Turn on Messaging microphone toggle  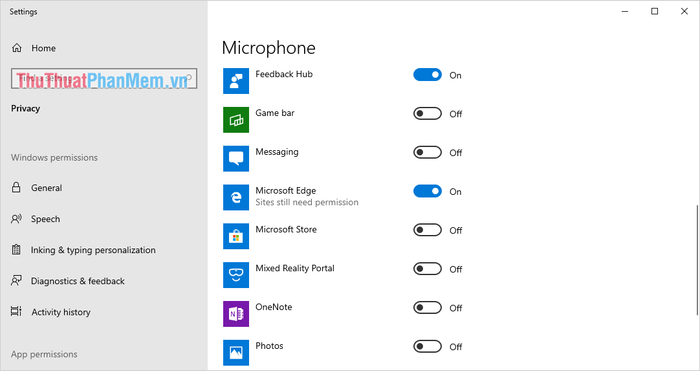(x=427, y=153)
